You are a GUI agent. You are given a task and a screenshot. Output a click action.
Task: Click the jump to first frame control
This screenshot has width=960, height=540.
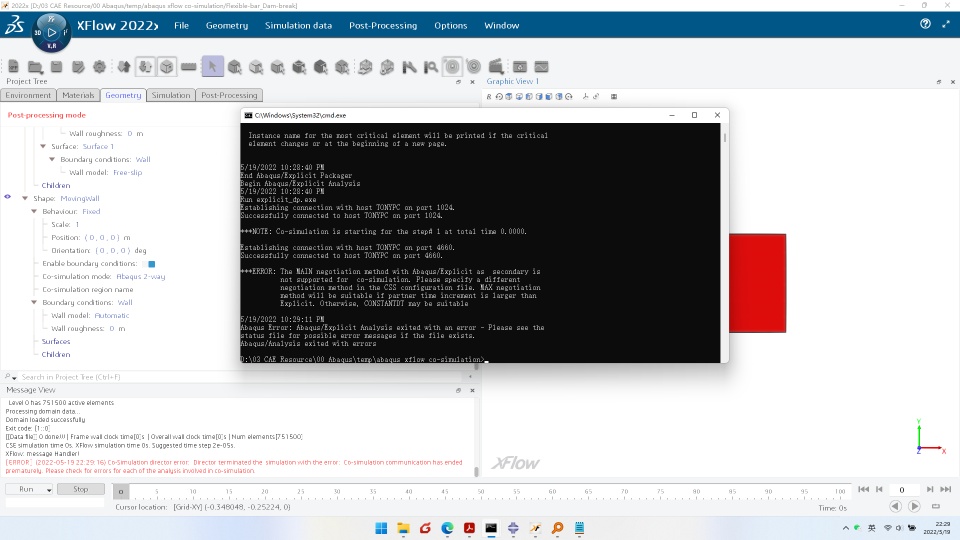(x=863, y=489)
